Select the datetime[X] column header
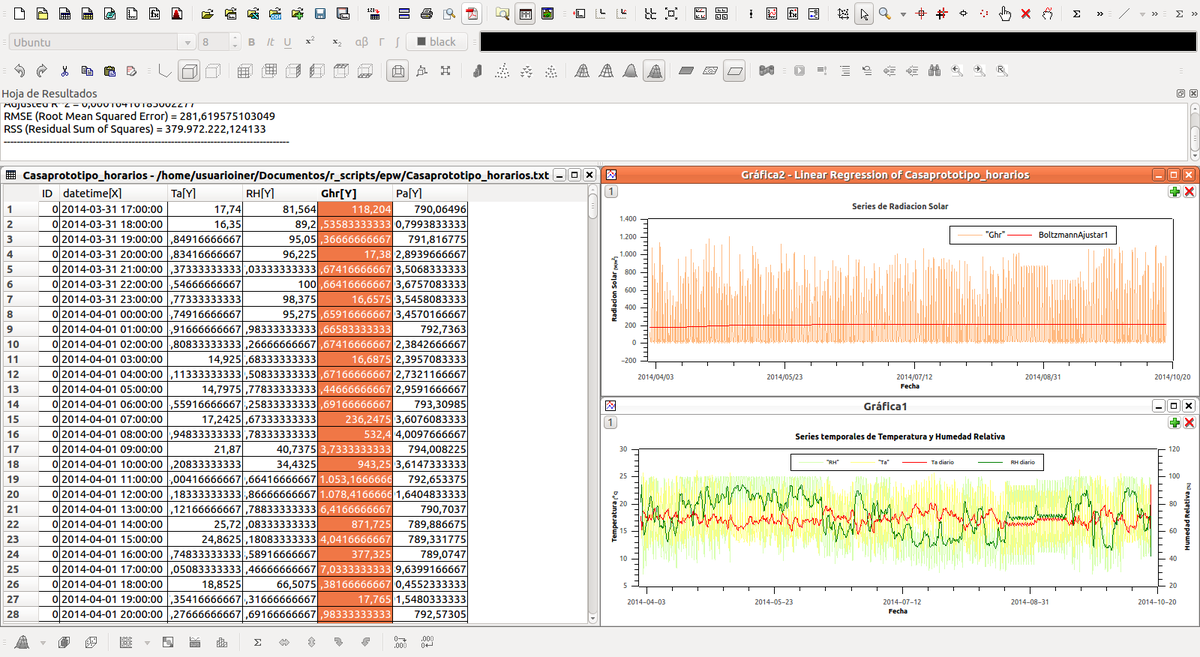The image size is (1200, 657). (113, 193)
